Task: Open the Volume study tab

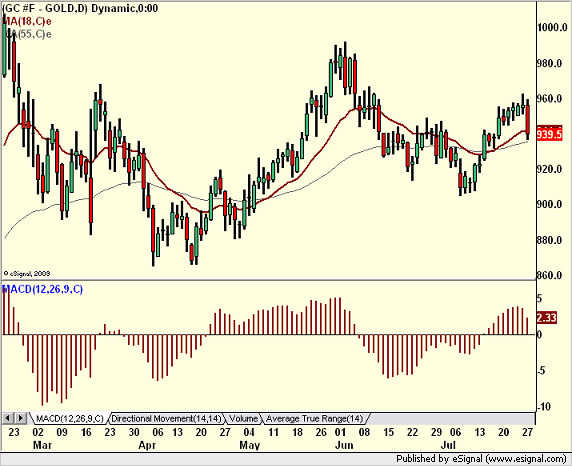Action: pyautogui.click(x=244, y=418)
